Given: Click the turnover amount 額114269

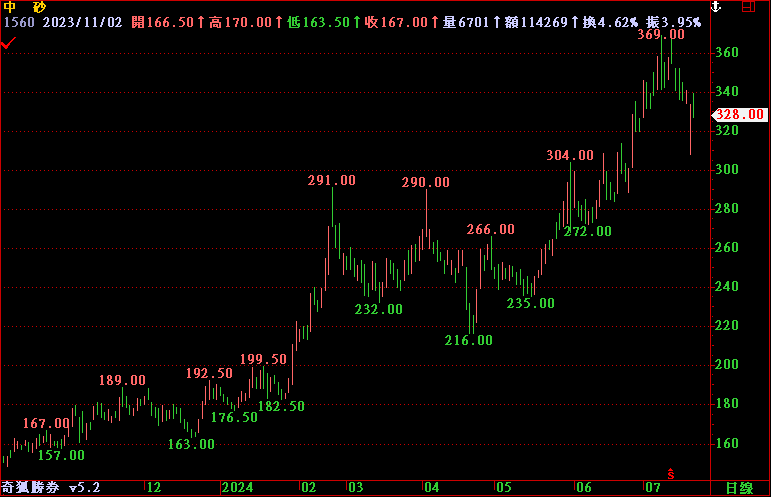Looking at the screenshot, I should (536, 22).
